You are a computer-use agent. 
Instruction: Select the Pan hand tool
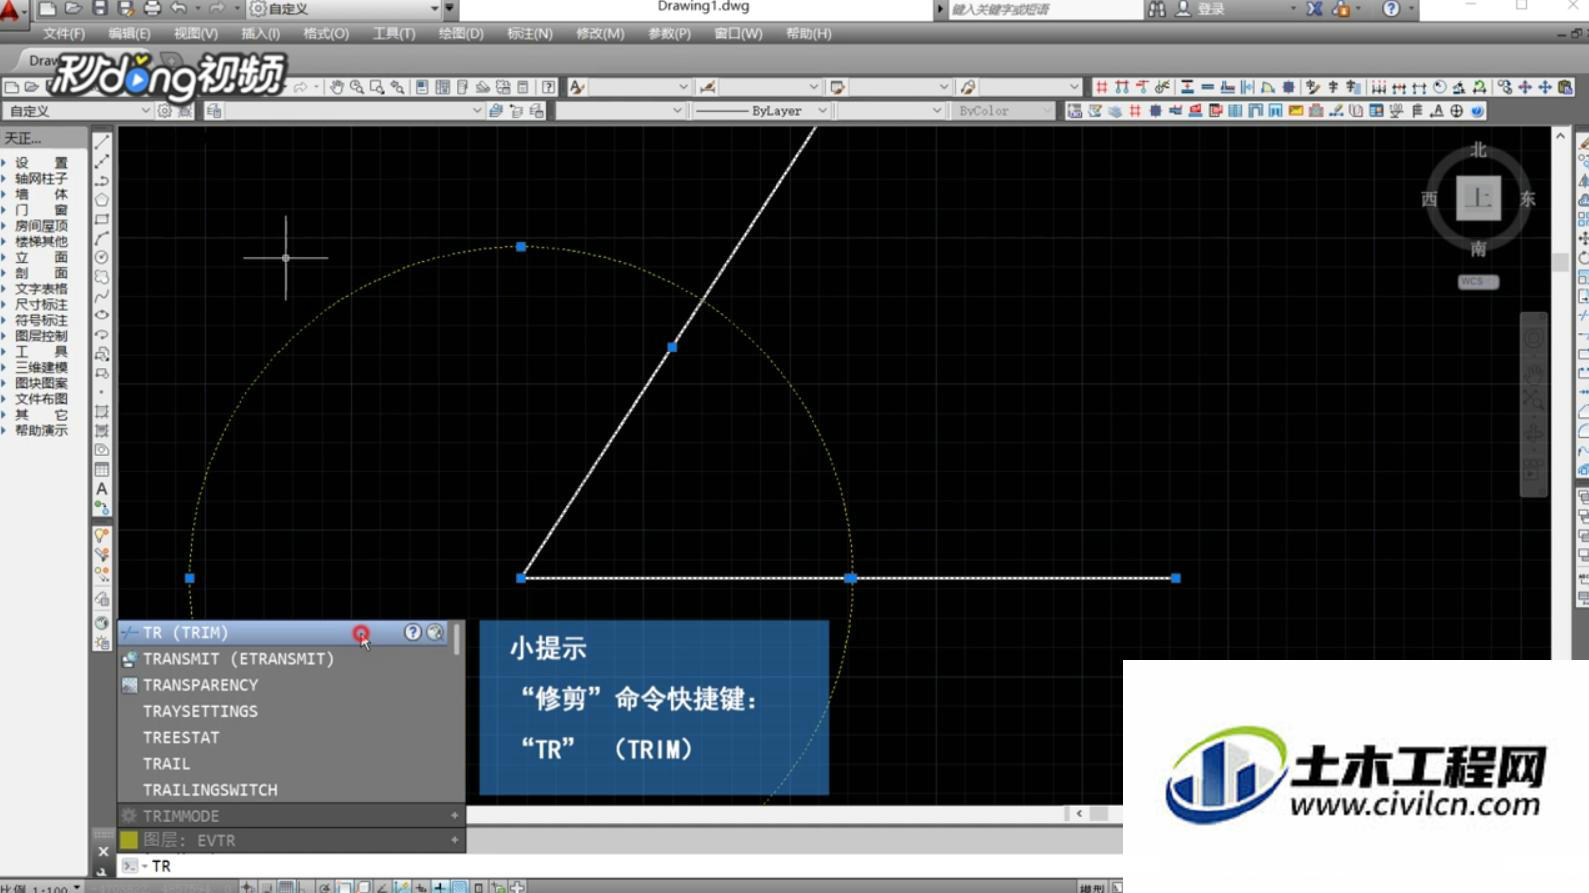click(x=337, y=87)
